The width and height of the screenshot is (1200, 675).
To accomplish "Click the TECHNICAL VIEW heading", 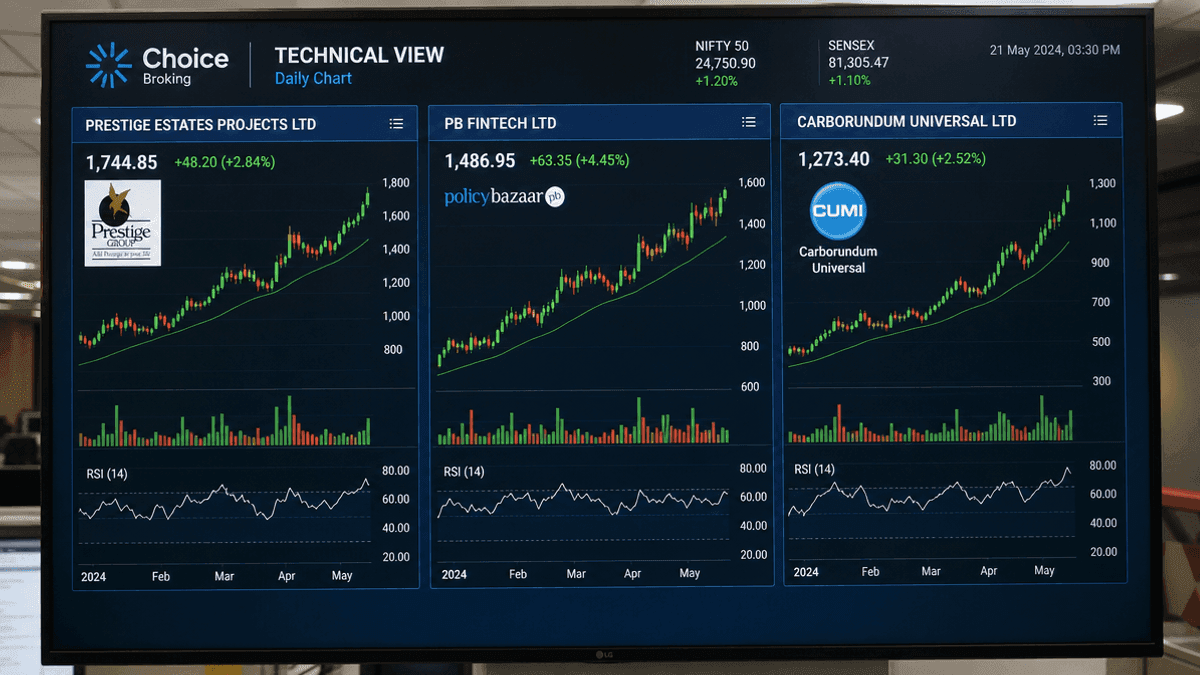I will (x=359, y=56).
